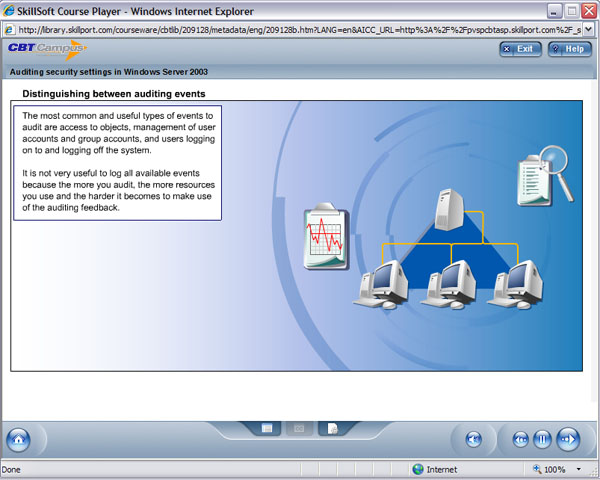600x480 pixels.
Task: Pause the course playback
Action: point(543,439)
